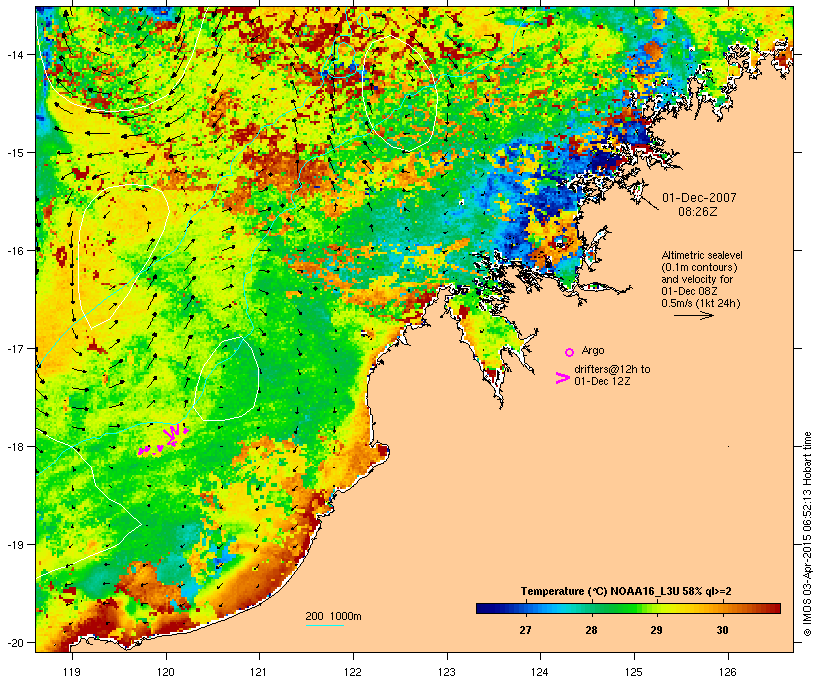Click the latitude label -18
Viewport: 820px width, 680px height.
[14, 447]
